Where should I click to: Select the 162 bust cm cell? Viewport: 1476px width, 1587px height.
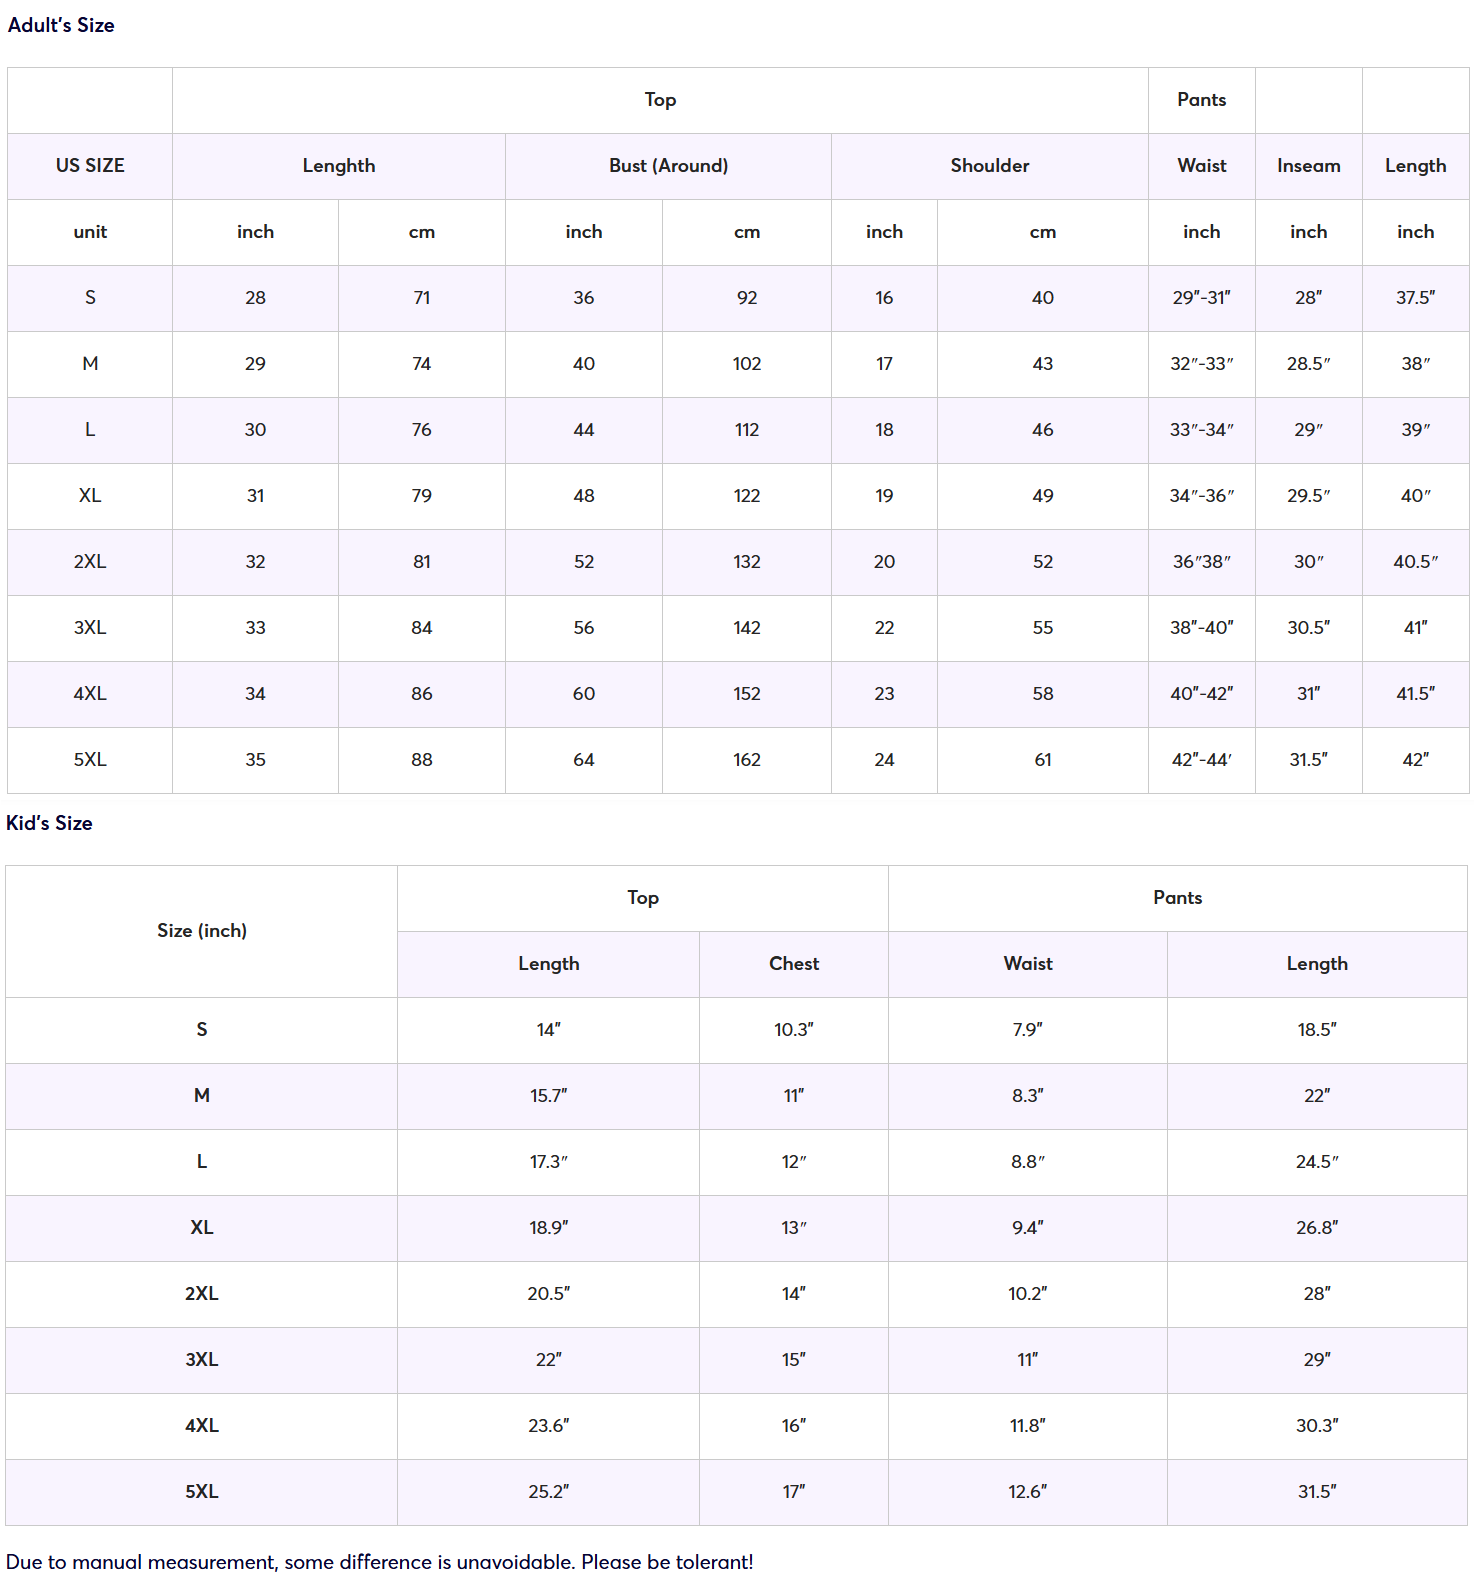[746, 760]
